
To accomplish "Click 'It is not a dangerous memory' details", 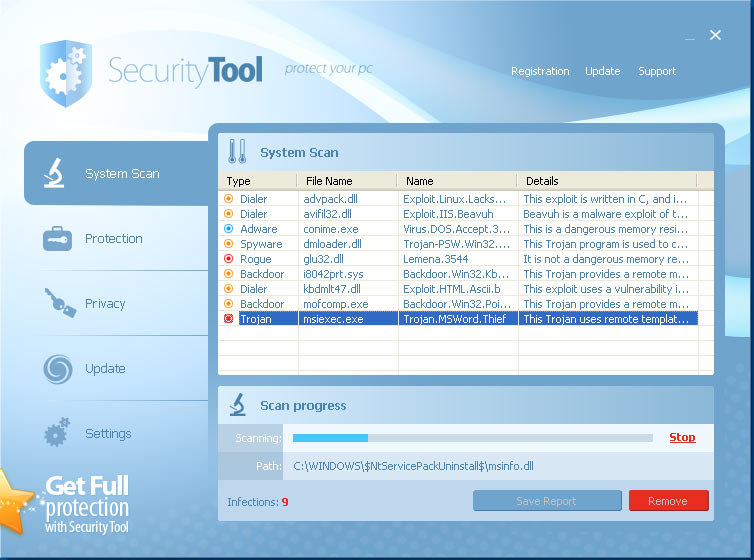I will [606, 259].
